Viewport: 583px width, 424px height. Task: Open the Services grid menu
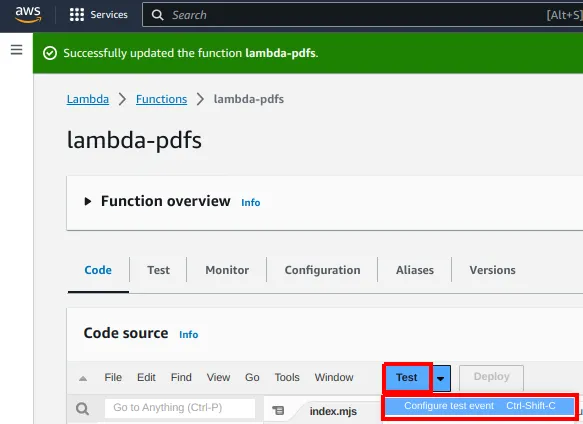(99, 15)
